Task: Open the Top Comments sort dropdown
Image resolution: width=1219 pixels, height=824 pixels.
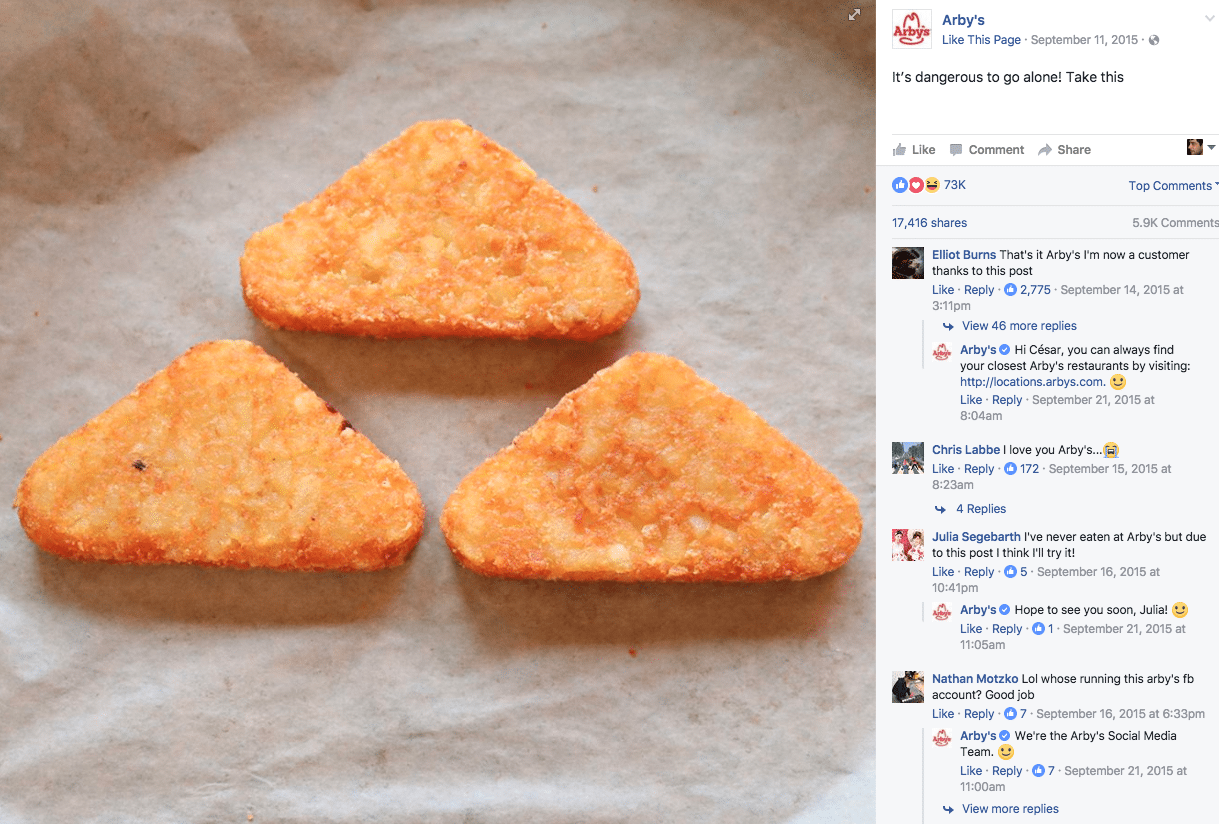Action: pos(1173,186)
